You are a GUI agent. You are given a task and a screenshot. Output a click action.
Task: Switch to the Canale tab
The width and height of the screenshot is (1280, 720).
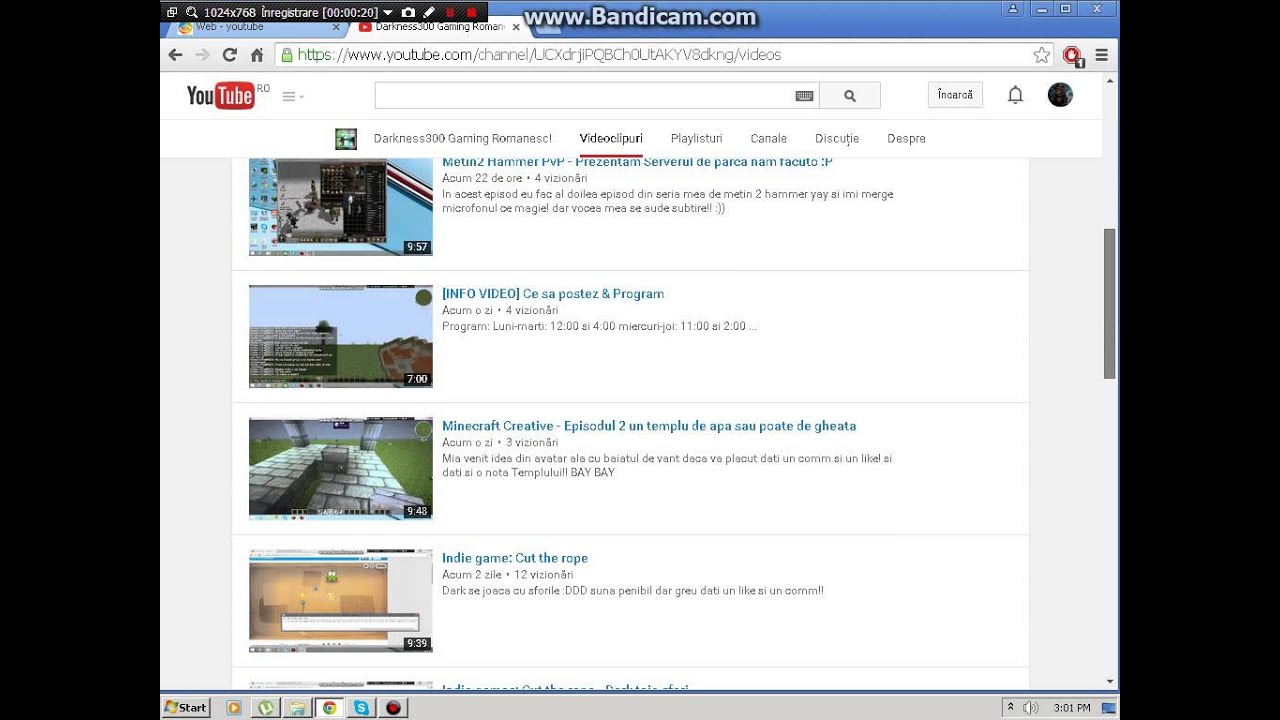click(768, 139)
